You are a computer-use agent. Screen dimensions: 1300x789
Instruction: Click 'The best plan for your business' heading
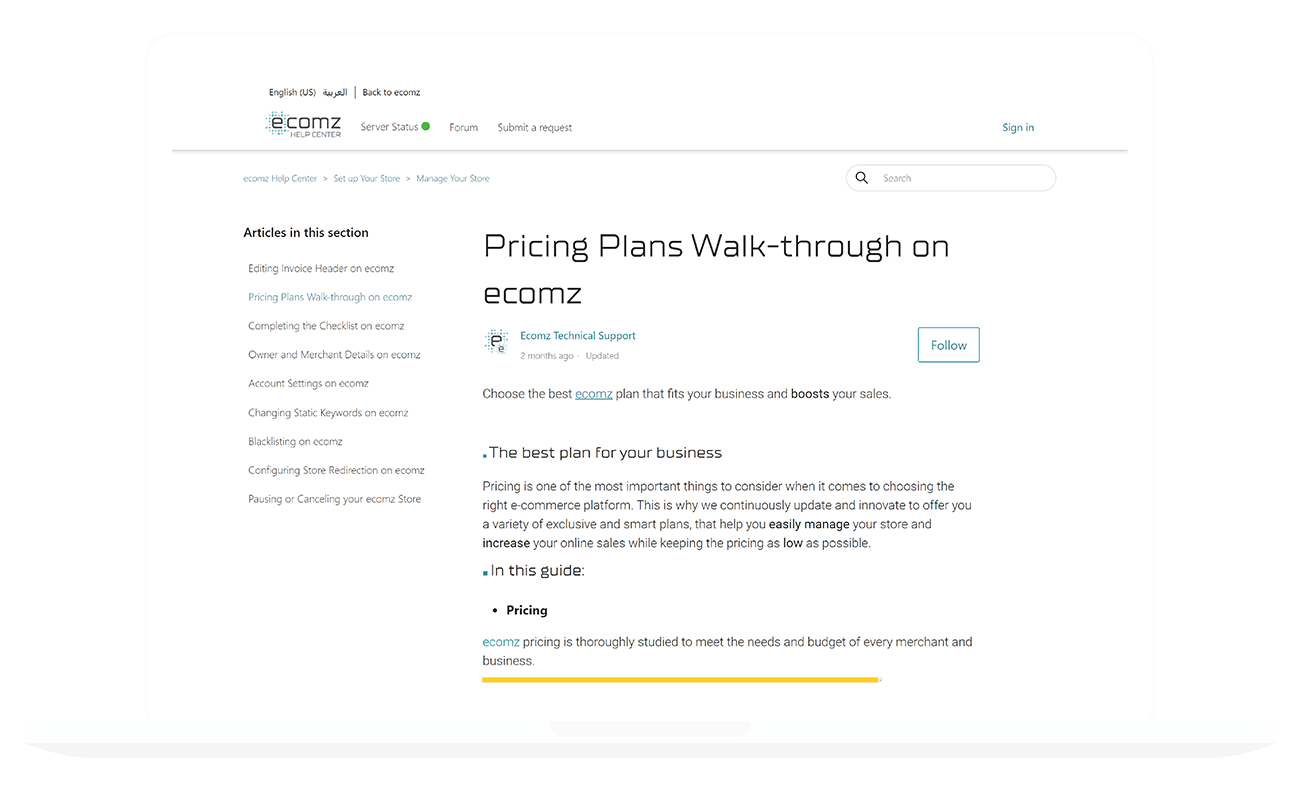tap(605, 453)
